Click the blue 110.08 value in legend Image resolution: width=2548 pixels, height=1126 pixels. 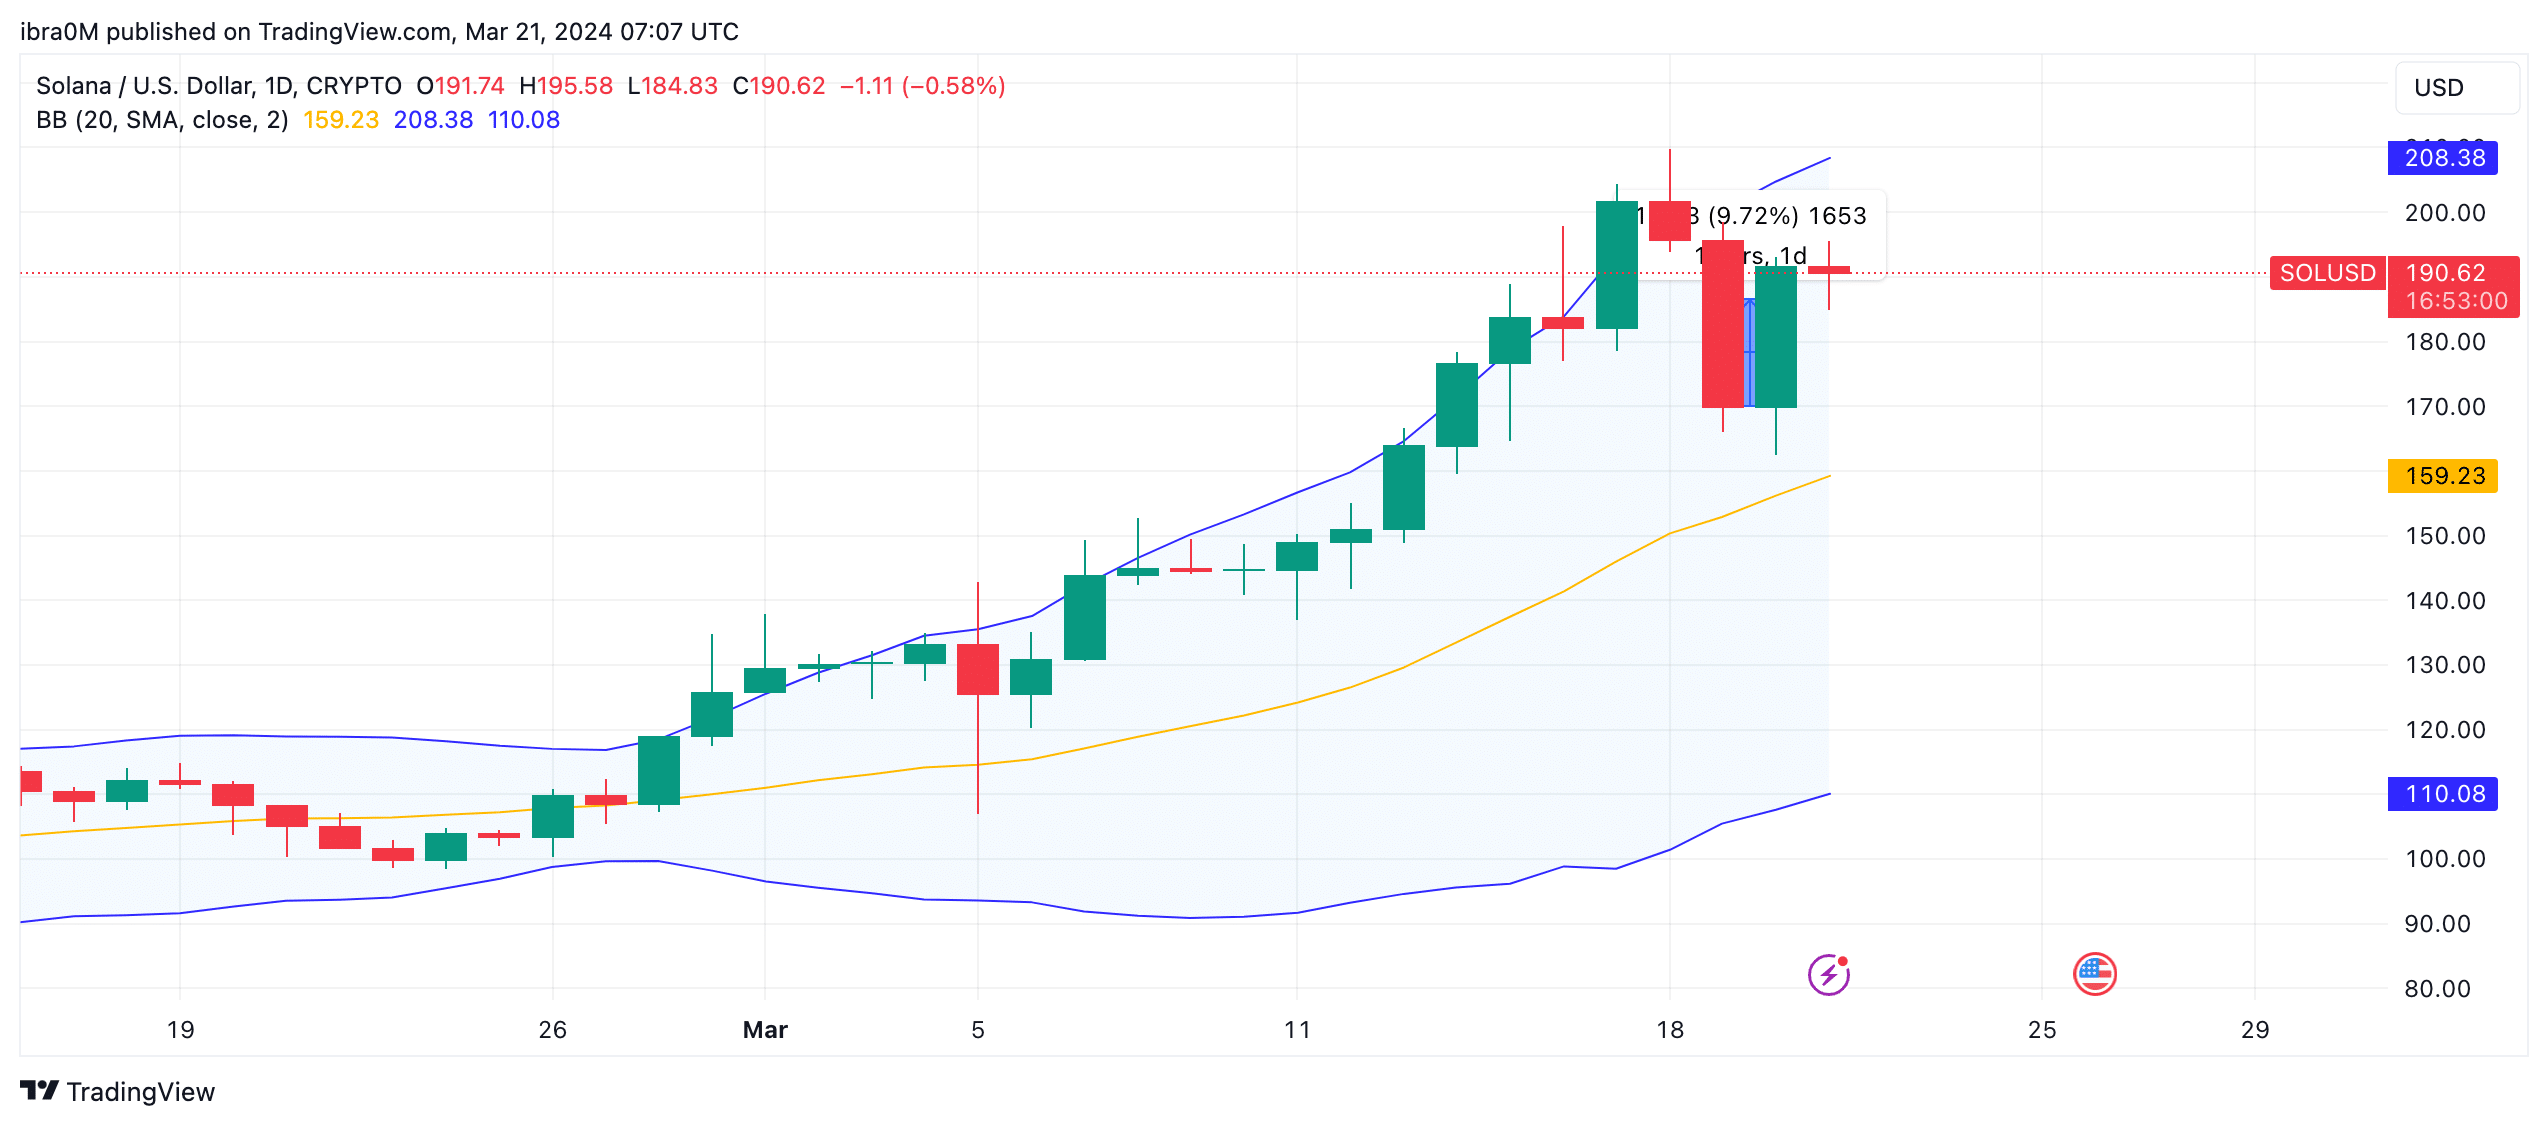523,120
